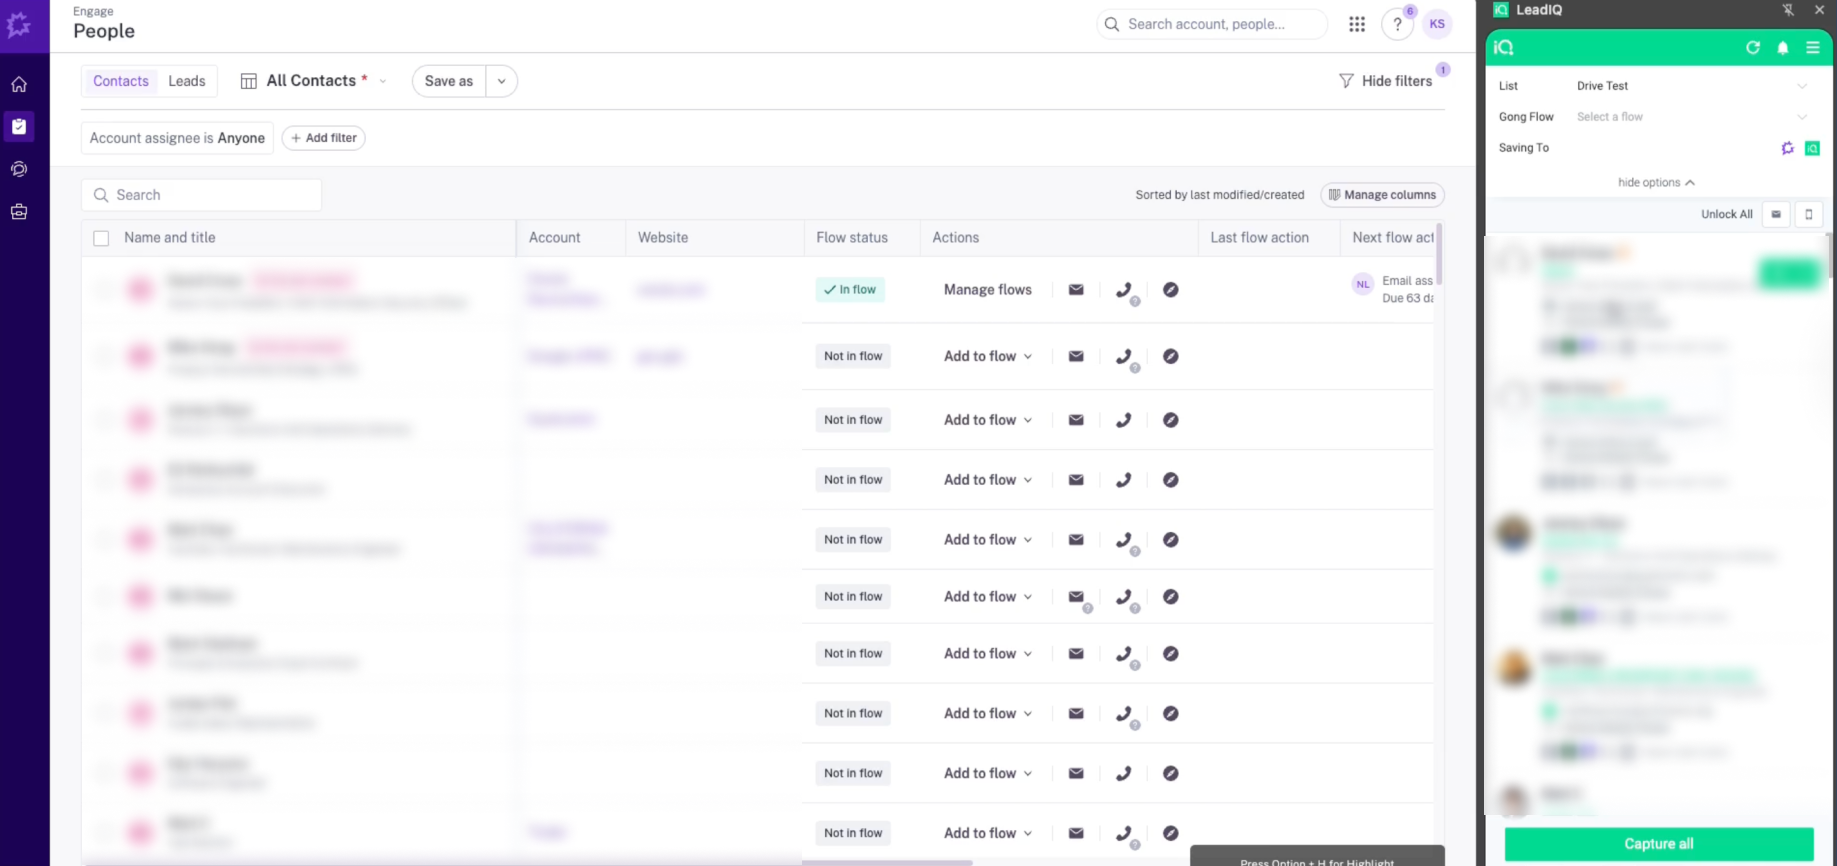Open the Gong logo at sidebar top
The height and width of the screenshot is (866, 1837).
pos(19,25)
